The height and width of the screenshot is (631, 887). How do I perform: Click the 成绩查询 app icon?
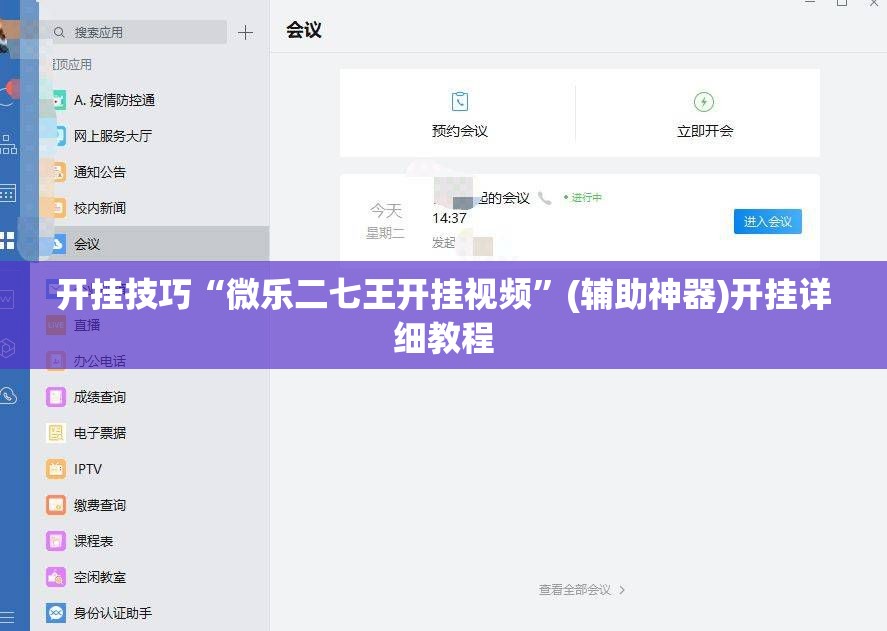pyautogui.click(x=55, y=397)
